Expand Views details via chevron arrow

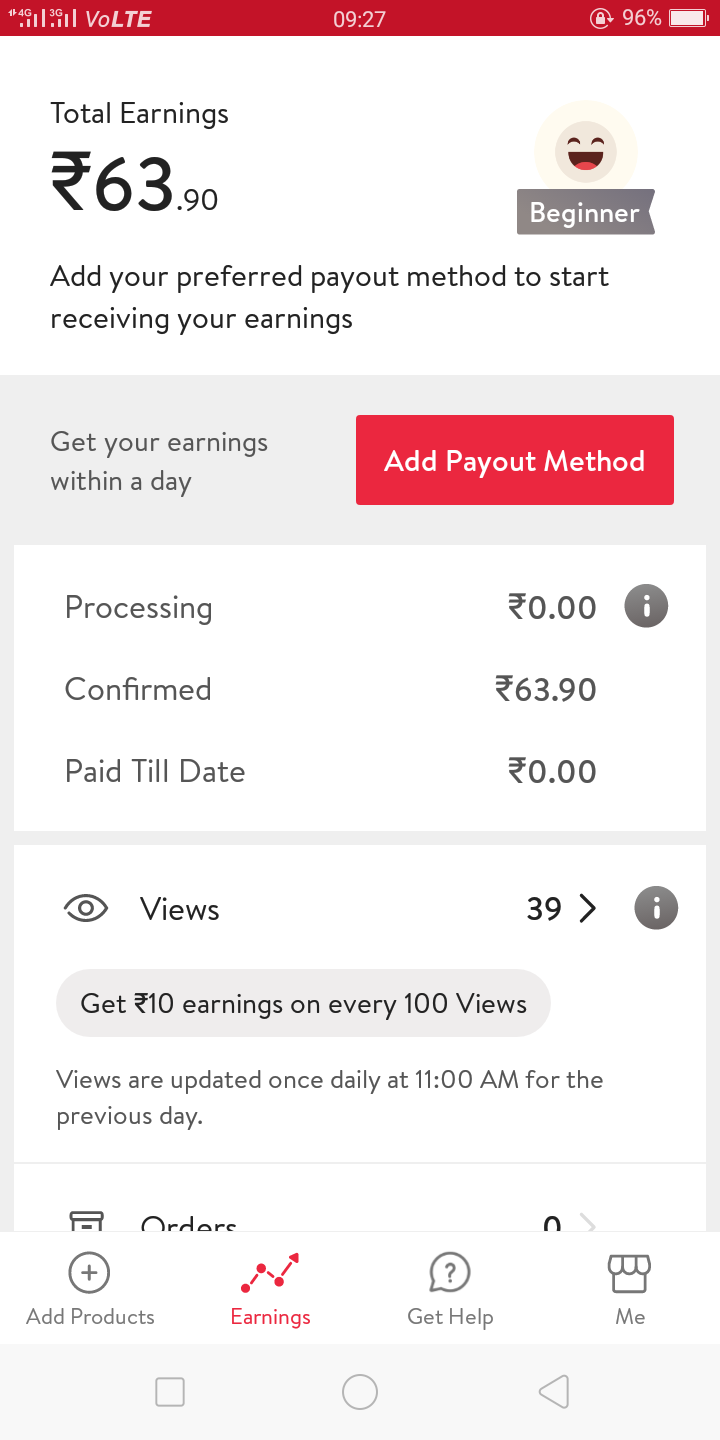[588, 908]
